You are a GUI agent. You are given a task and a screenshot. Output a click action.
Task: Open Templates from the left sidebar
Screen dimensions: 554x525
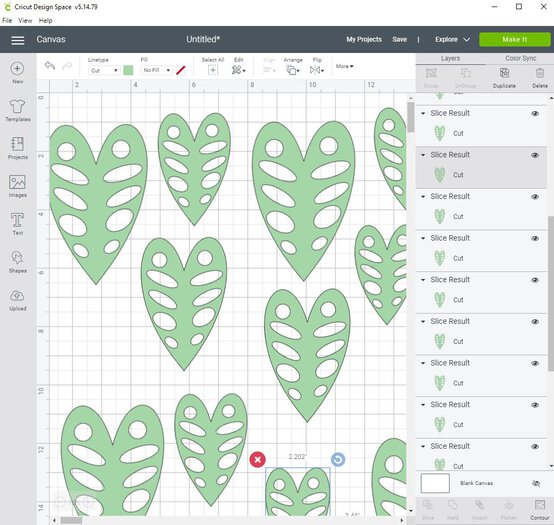(x=17, y=106)
